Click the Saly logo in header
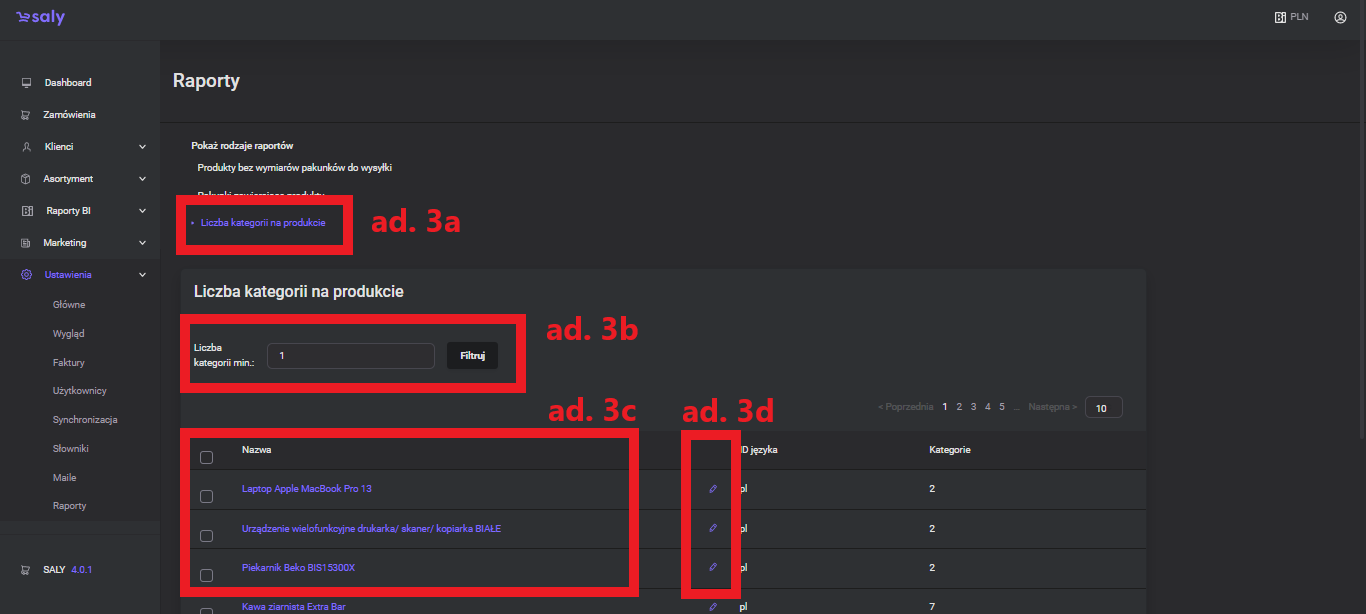The image size is (1366, 614). [40, 18]
